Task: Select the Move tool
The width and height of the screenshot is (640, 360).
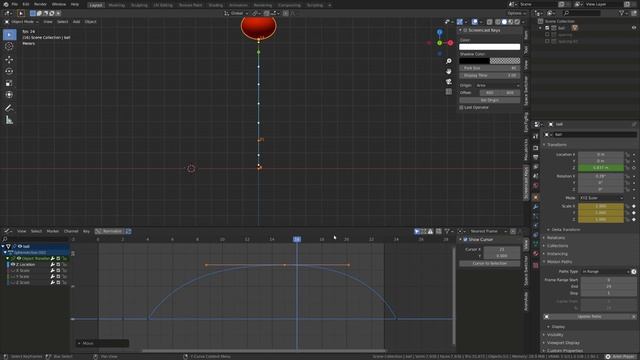Action: pos(9,60)
